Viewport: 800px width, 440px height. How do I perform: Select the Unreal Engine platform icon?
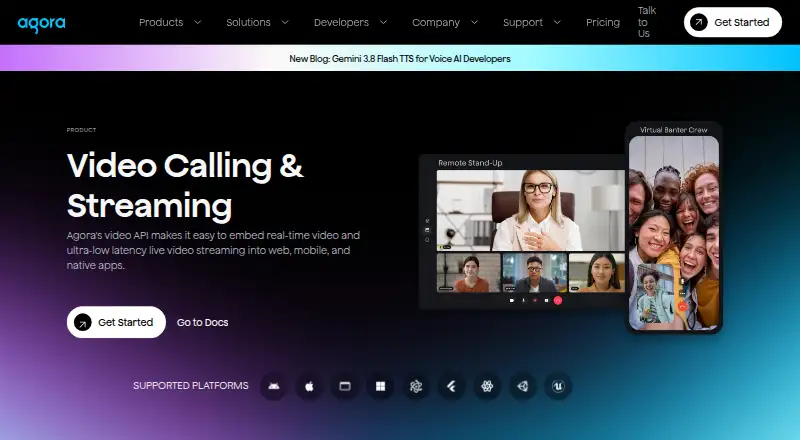tap(558, 386)
